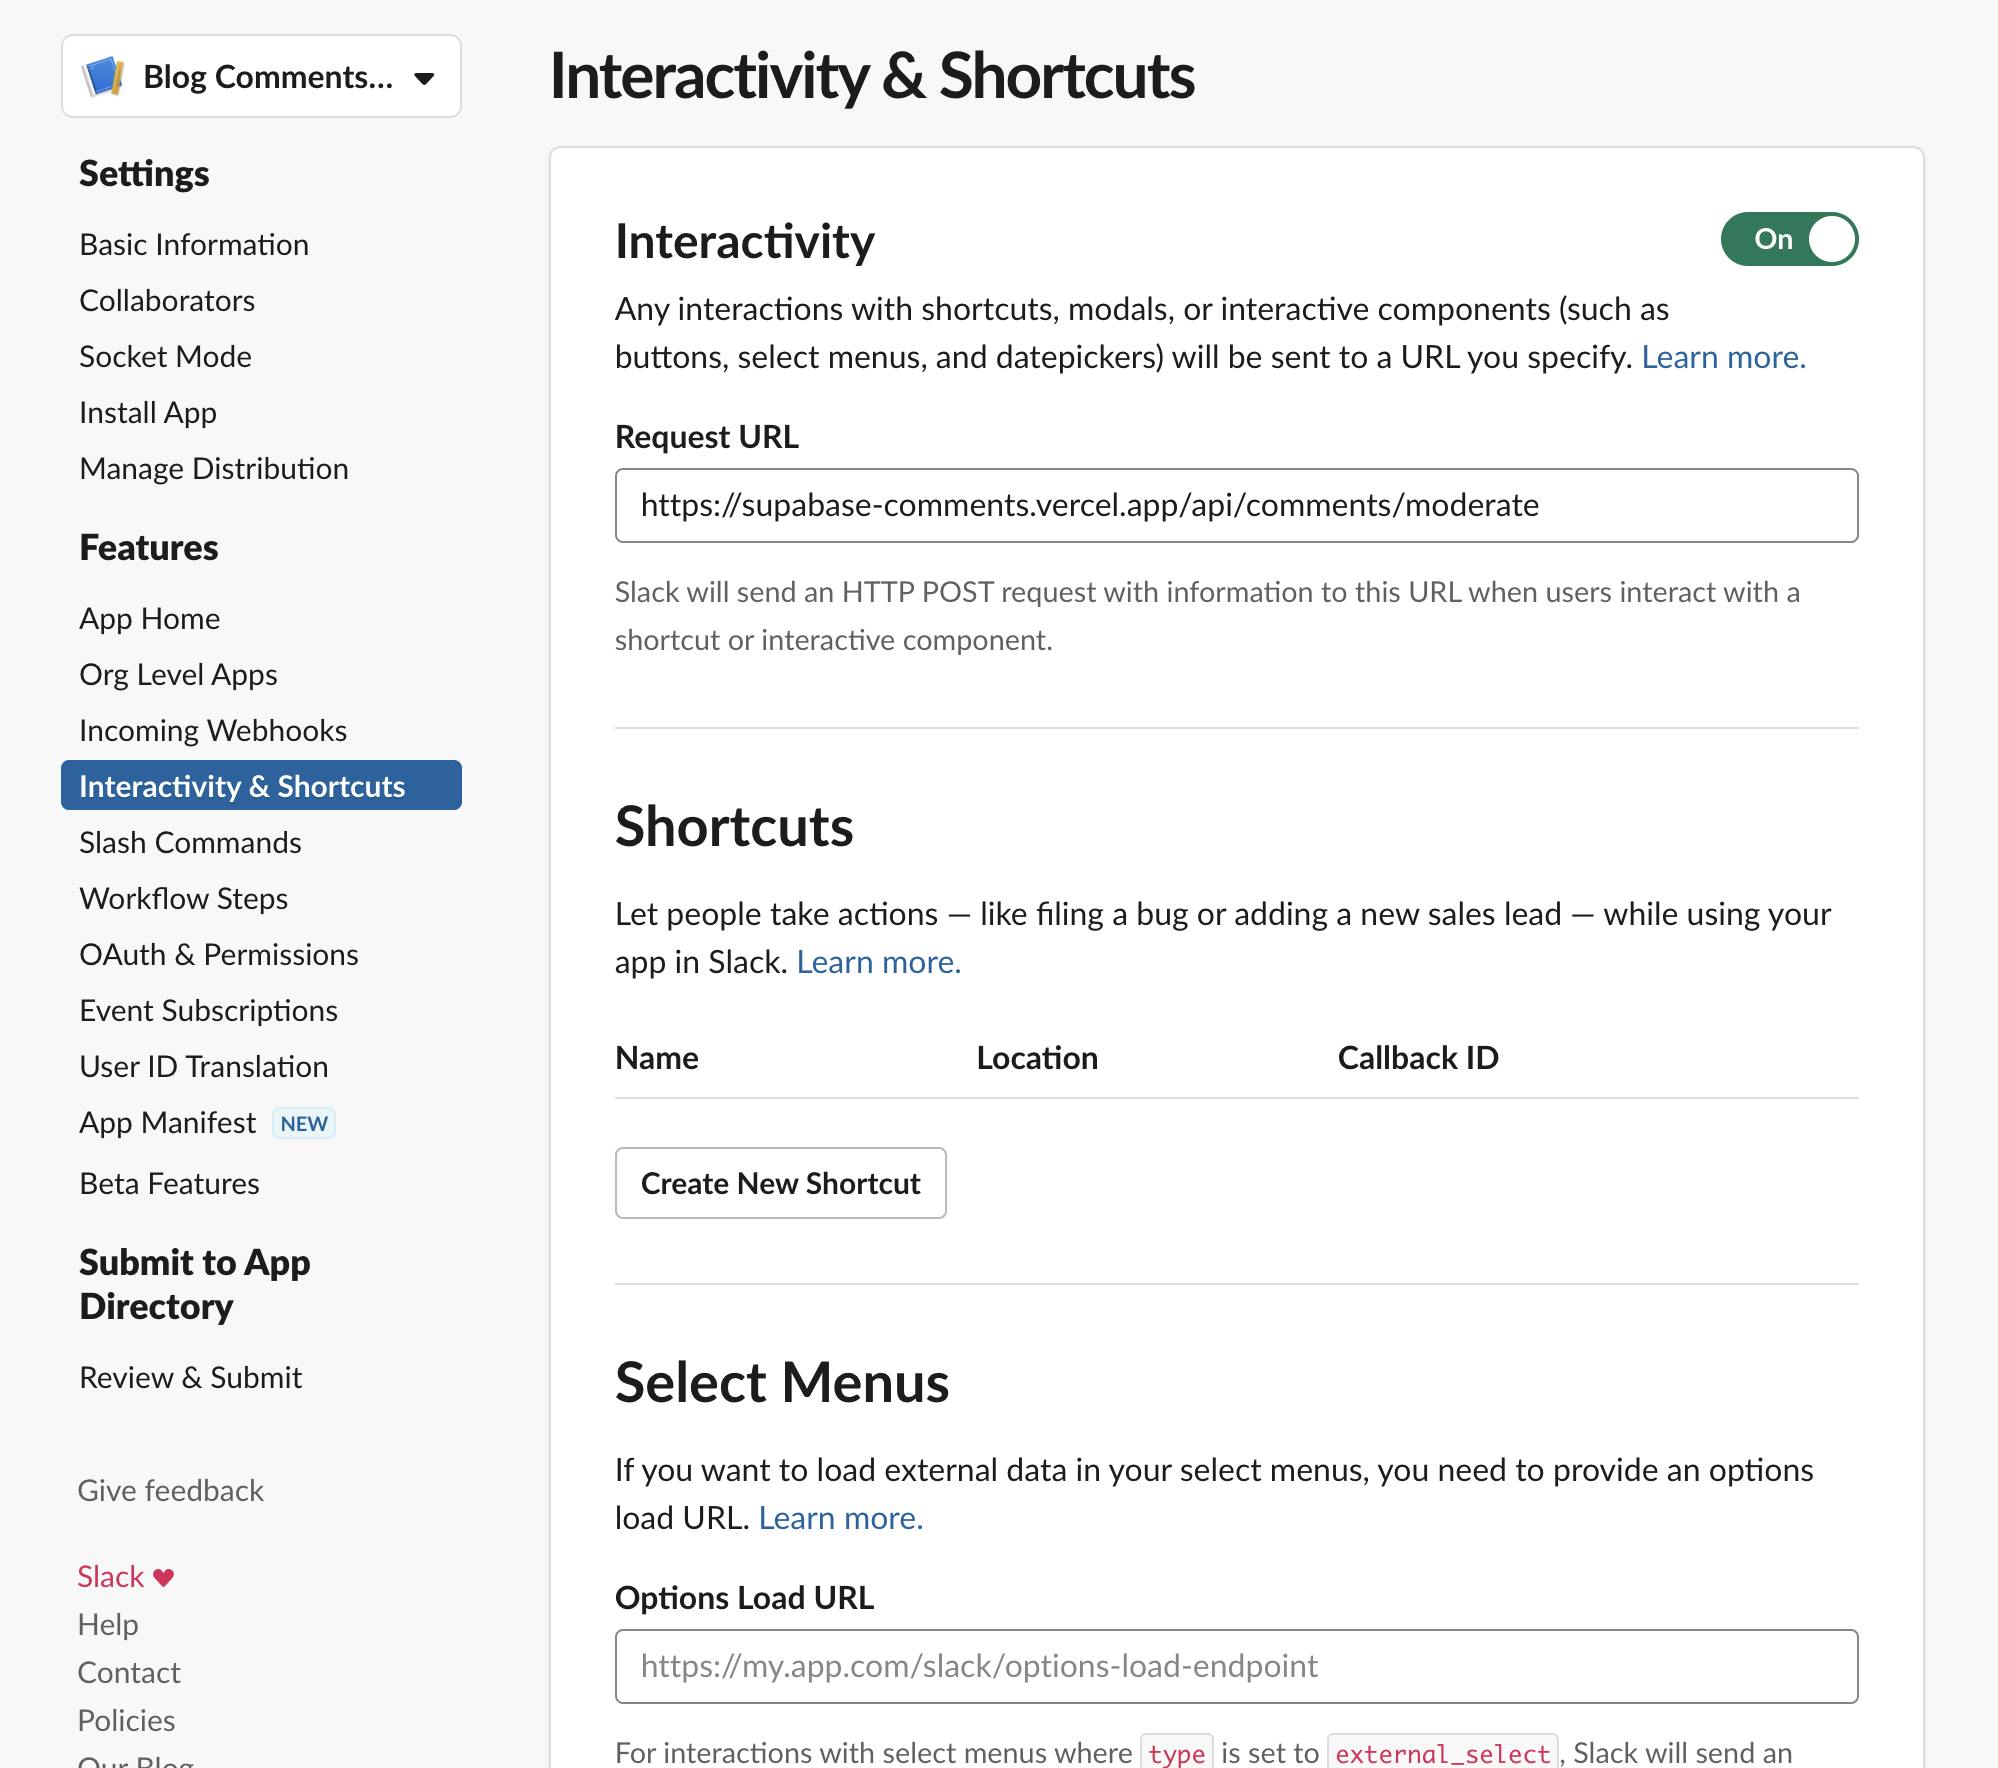Toggle Interactivity off
Screen dimensions: 1998x1768
1789,238
